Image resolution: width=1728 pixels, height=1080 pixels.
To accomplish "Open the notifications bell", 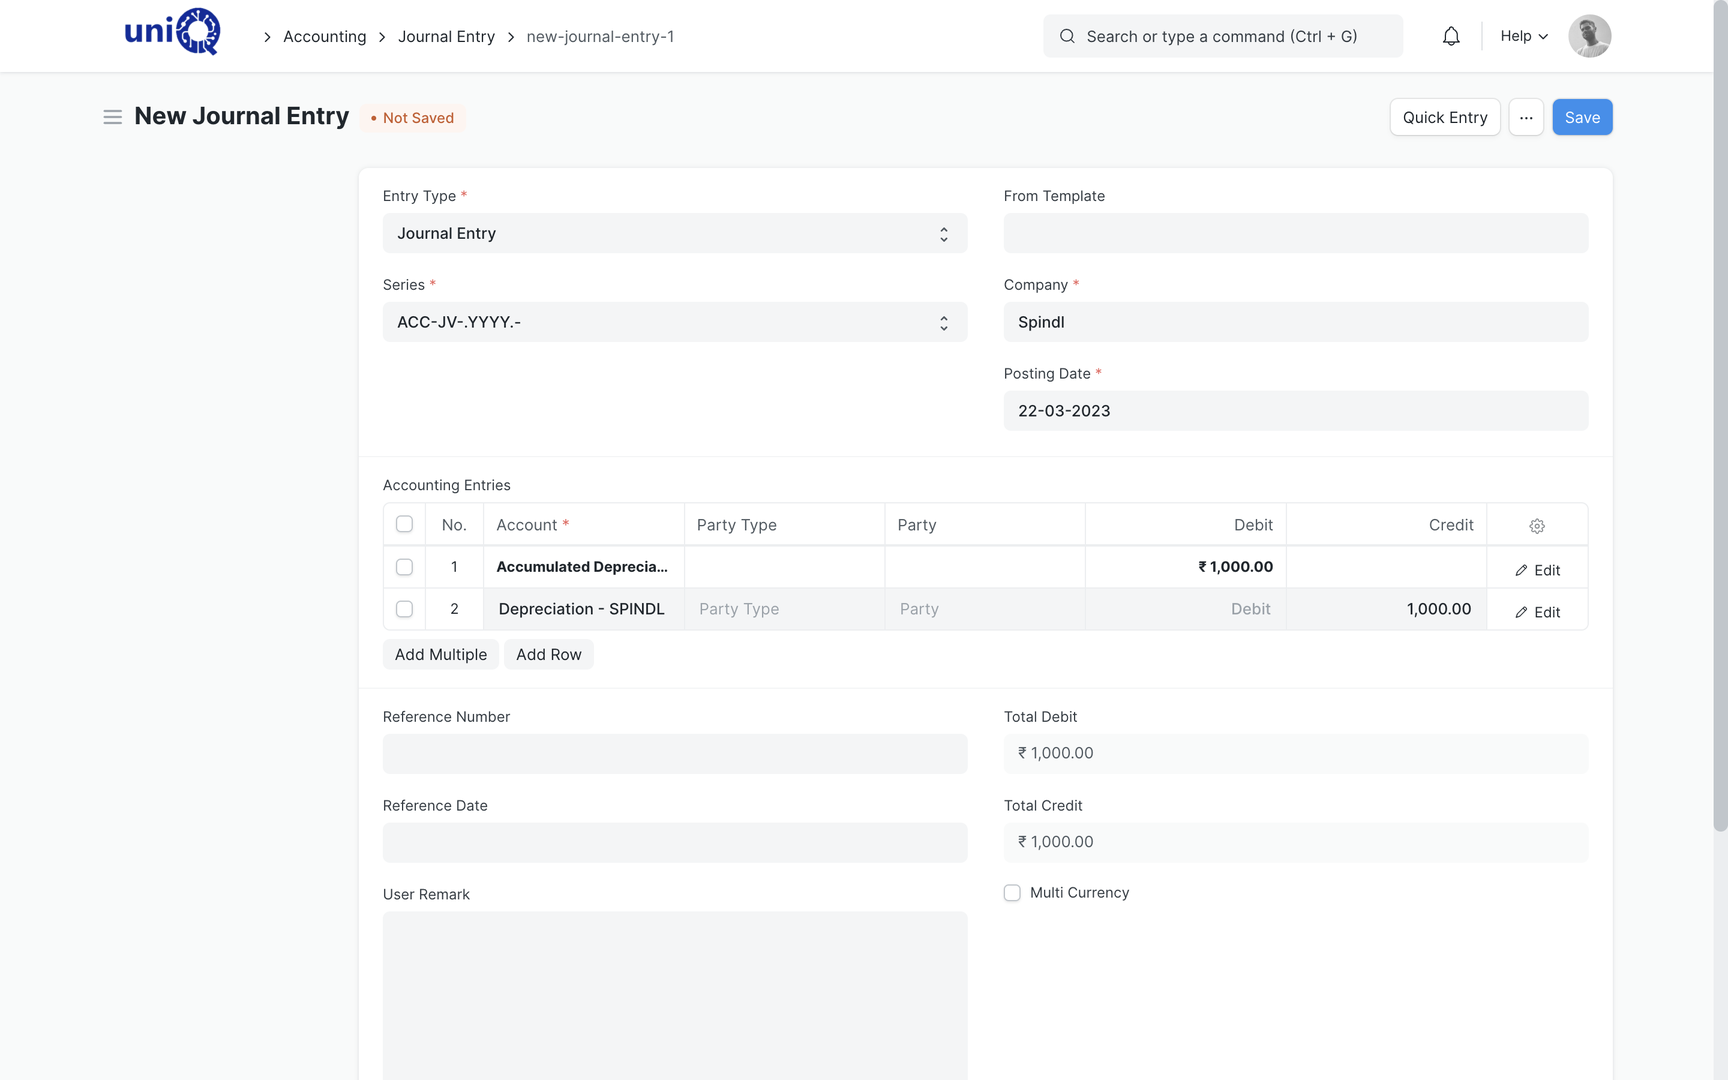I will (x=1451, y=36).
